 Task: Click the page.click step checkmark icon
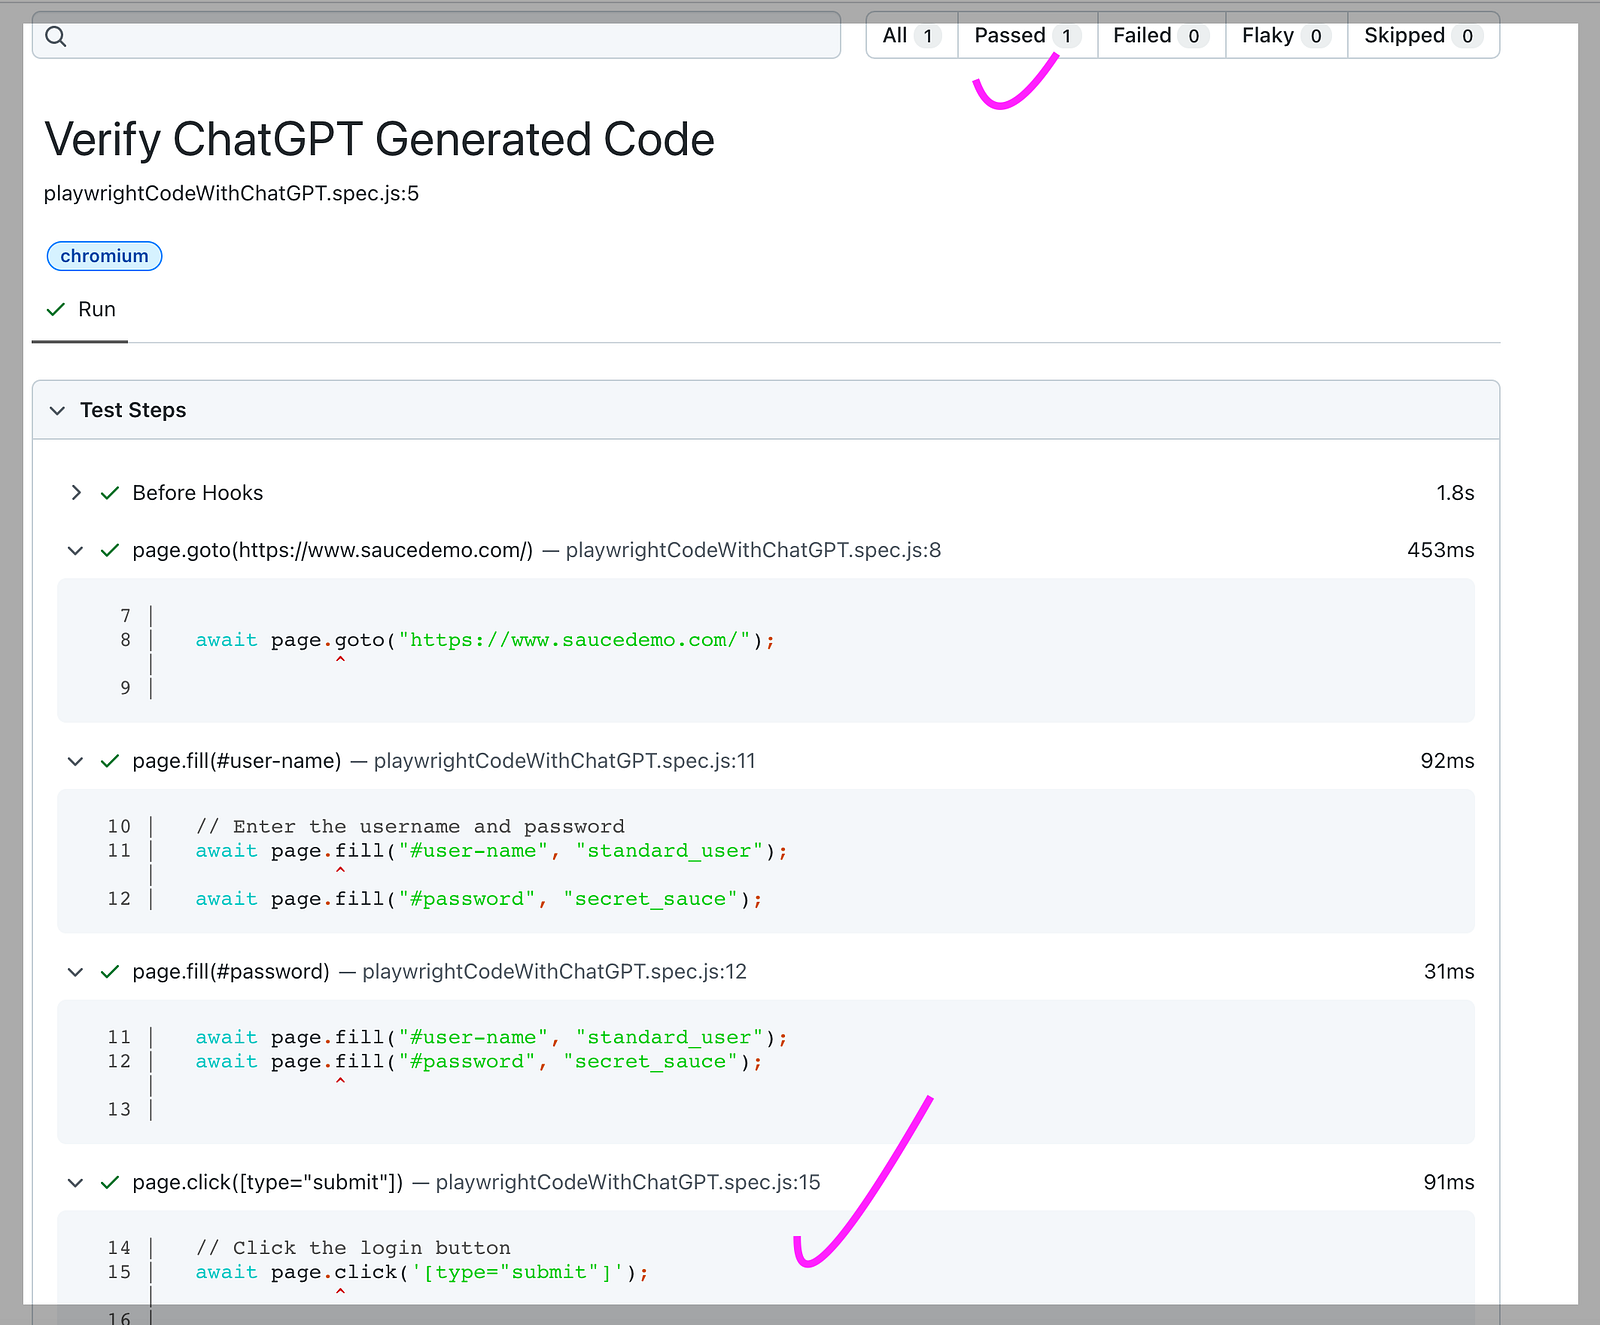110,1183
